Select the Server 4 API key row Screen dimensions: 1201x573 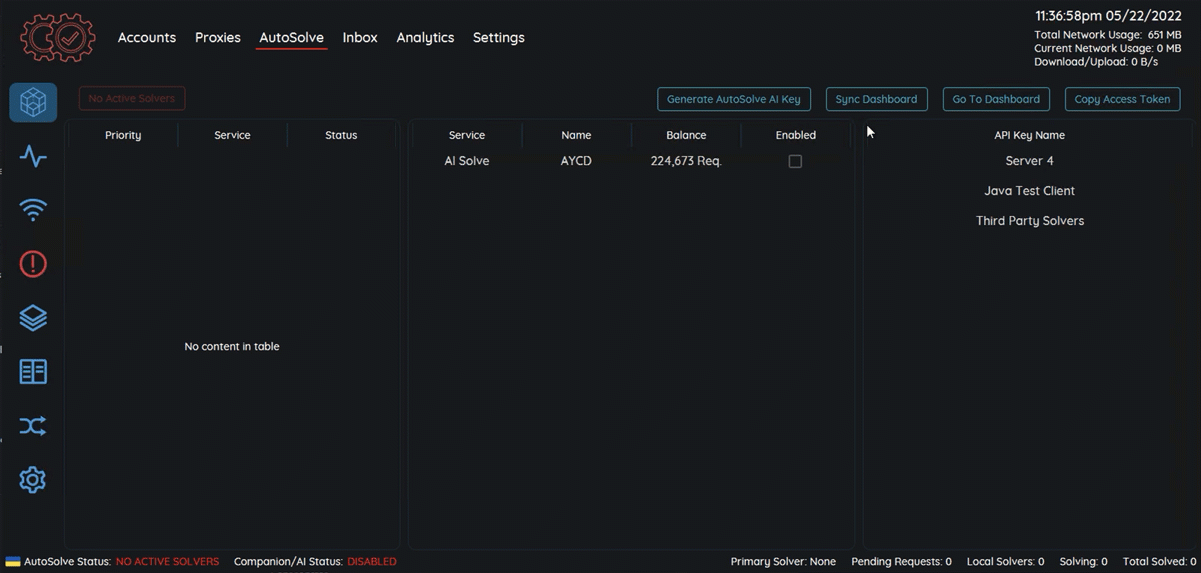coord(1030,161)
